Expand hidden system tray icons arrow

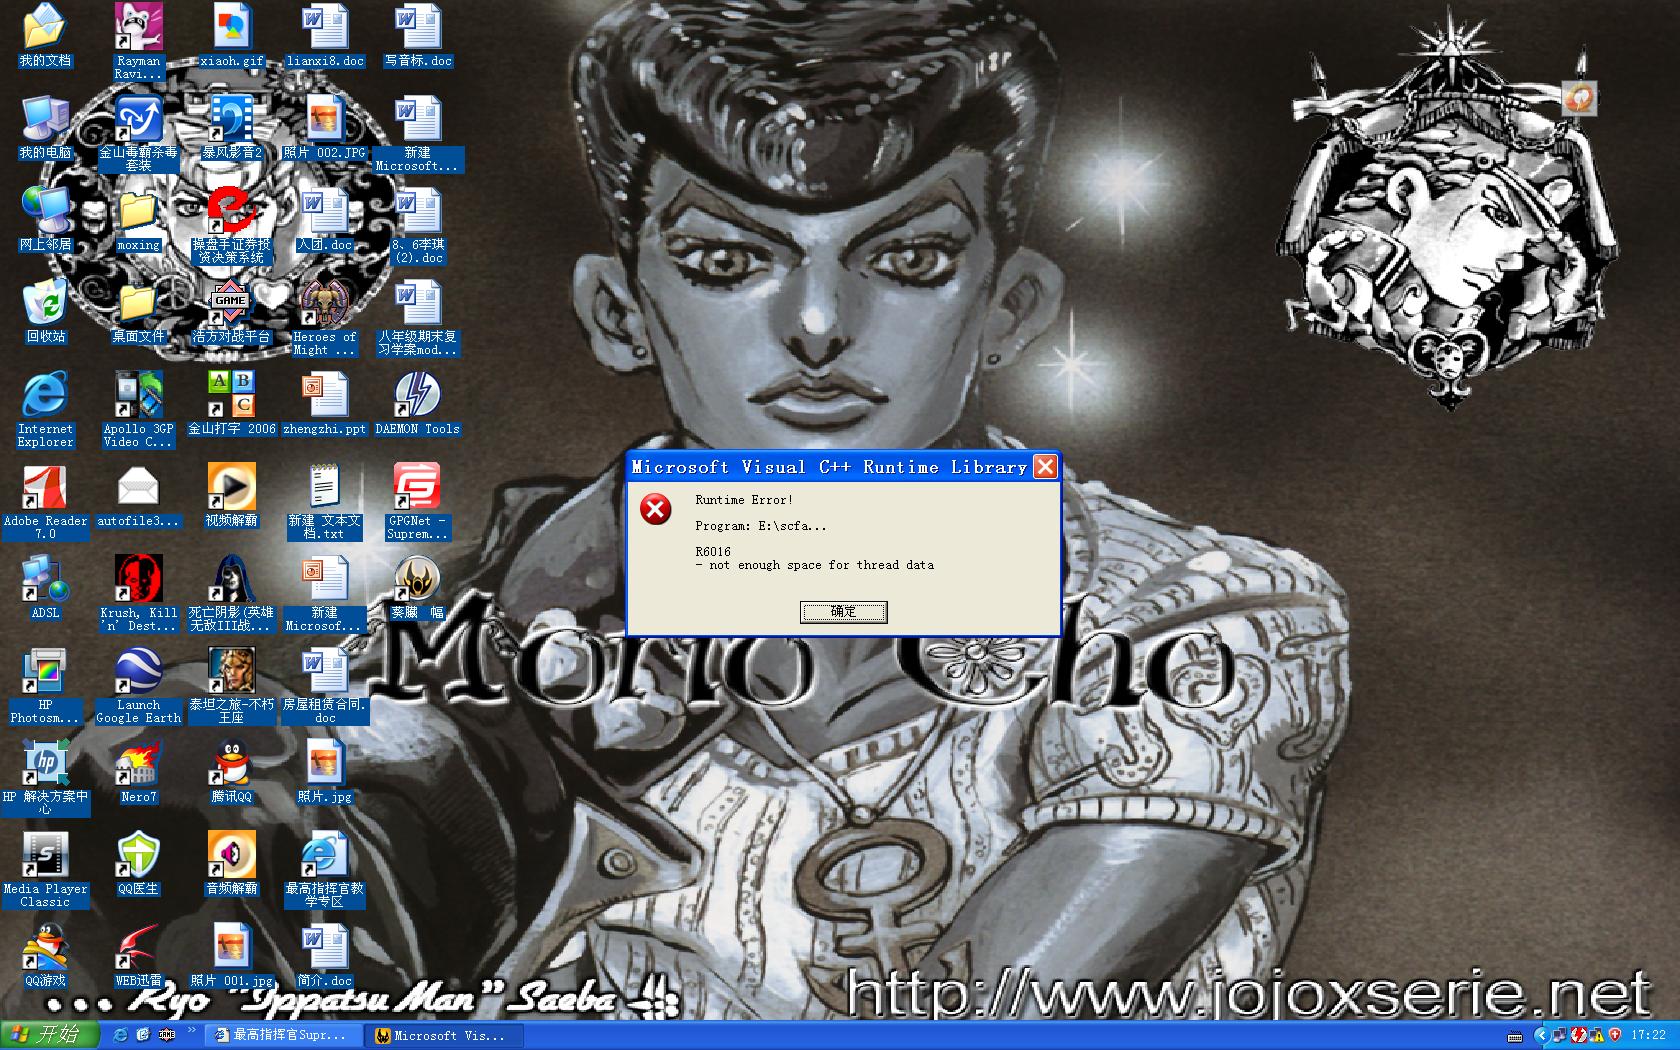tap(1541, 1035)
